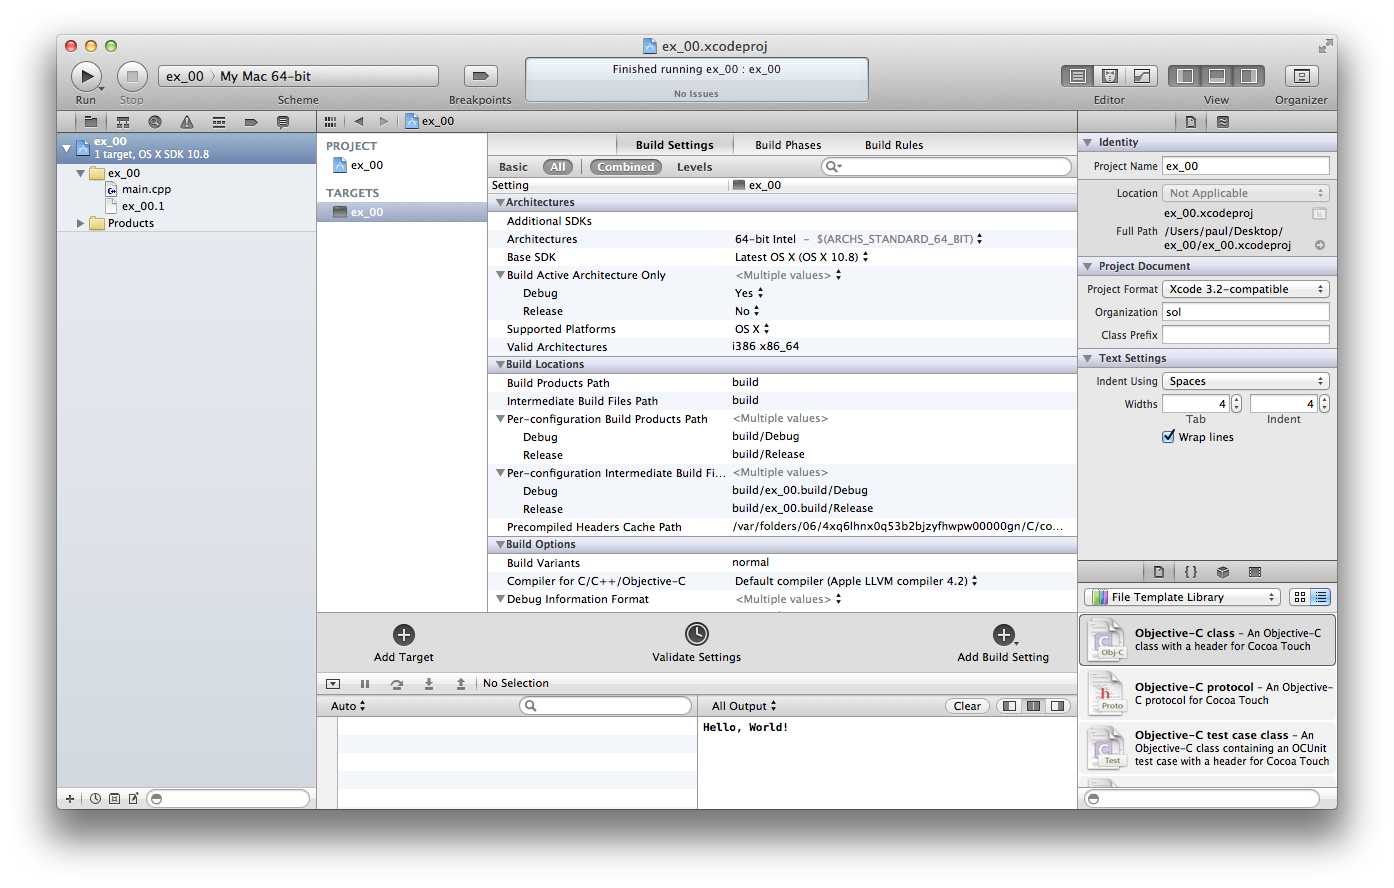The image size is (1394, 888).
Task: Show the Project navigator folder icon
Action: tap(91, 122)
